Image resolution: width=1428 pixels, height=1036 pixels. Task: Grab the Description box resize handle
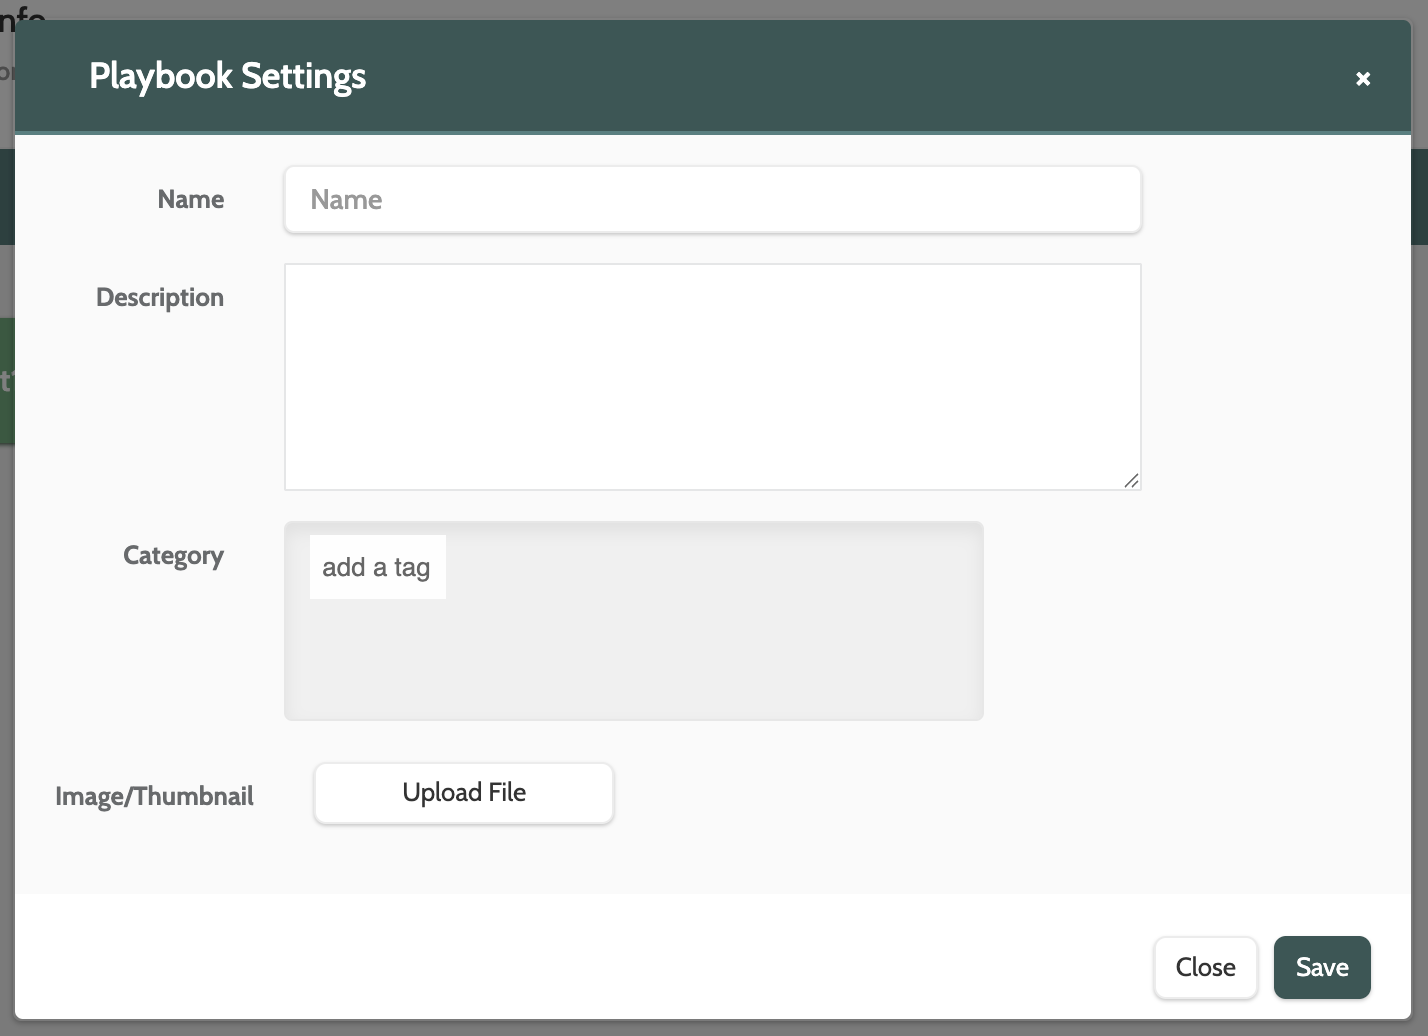tap(1131, 481)
